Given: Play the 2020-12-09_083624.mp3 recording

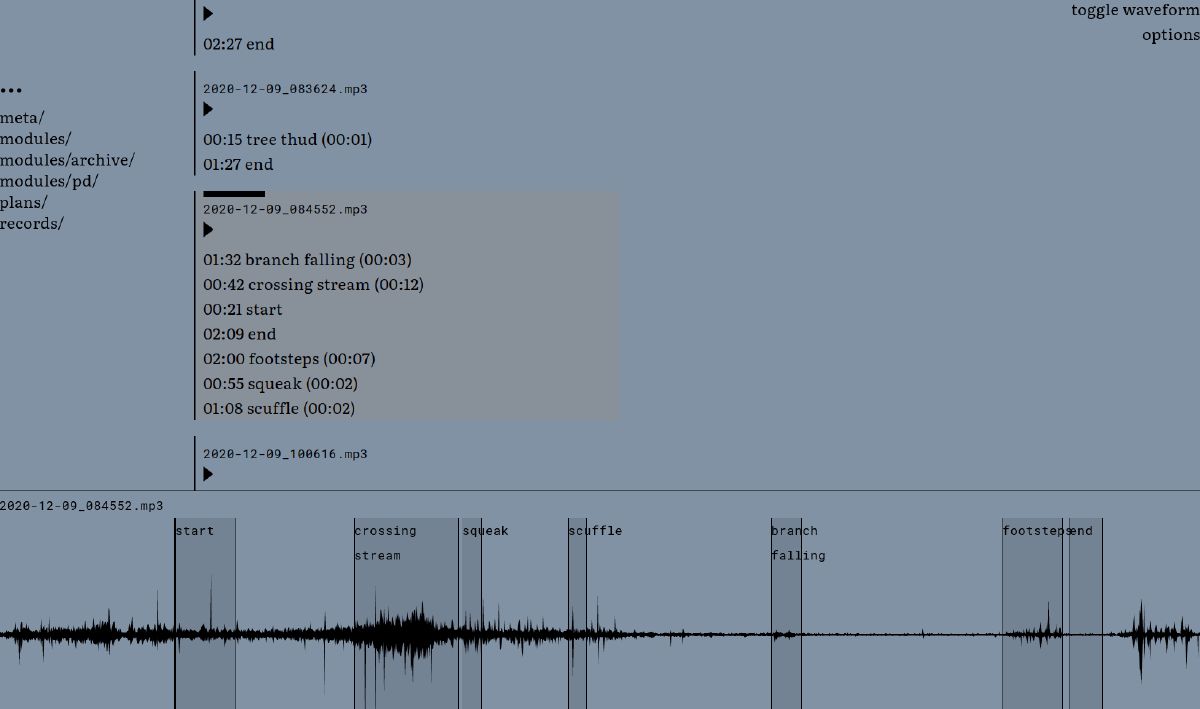Looking at the screenshot, I should [208, 110].
